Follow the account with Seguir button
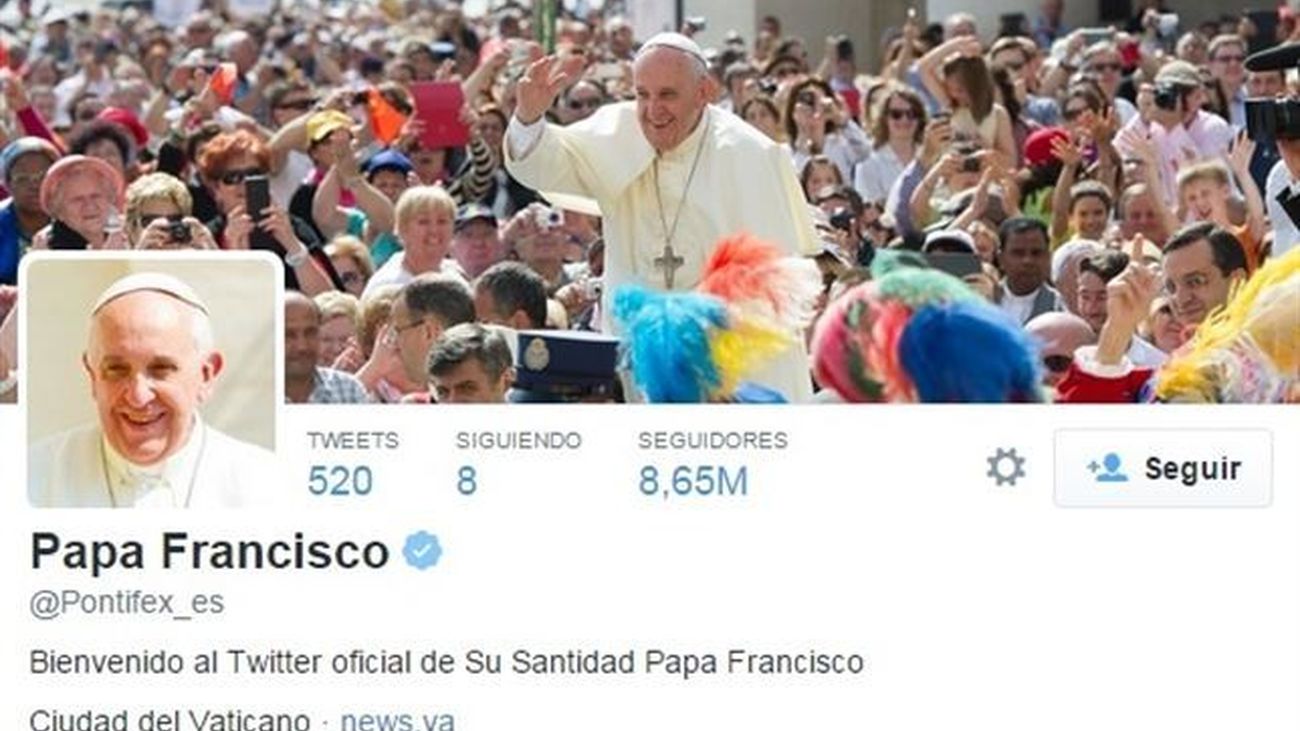This screenshot has width=1300, height=731. coord(1163,468)
